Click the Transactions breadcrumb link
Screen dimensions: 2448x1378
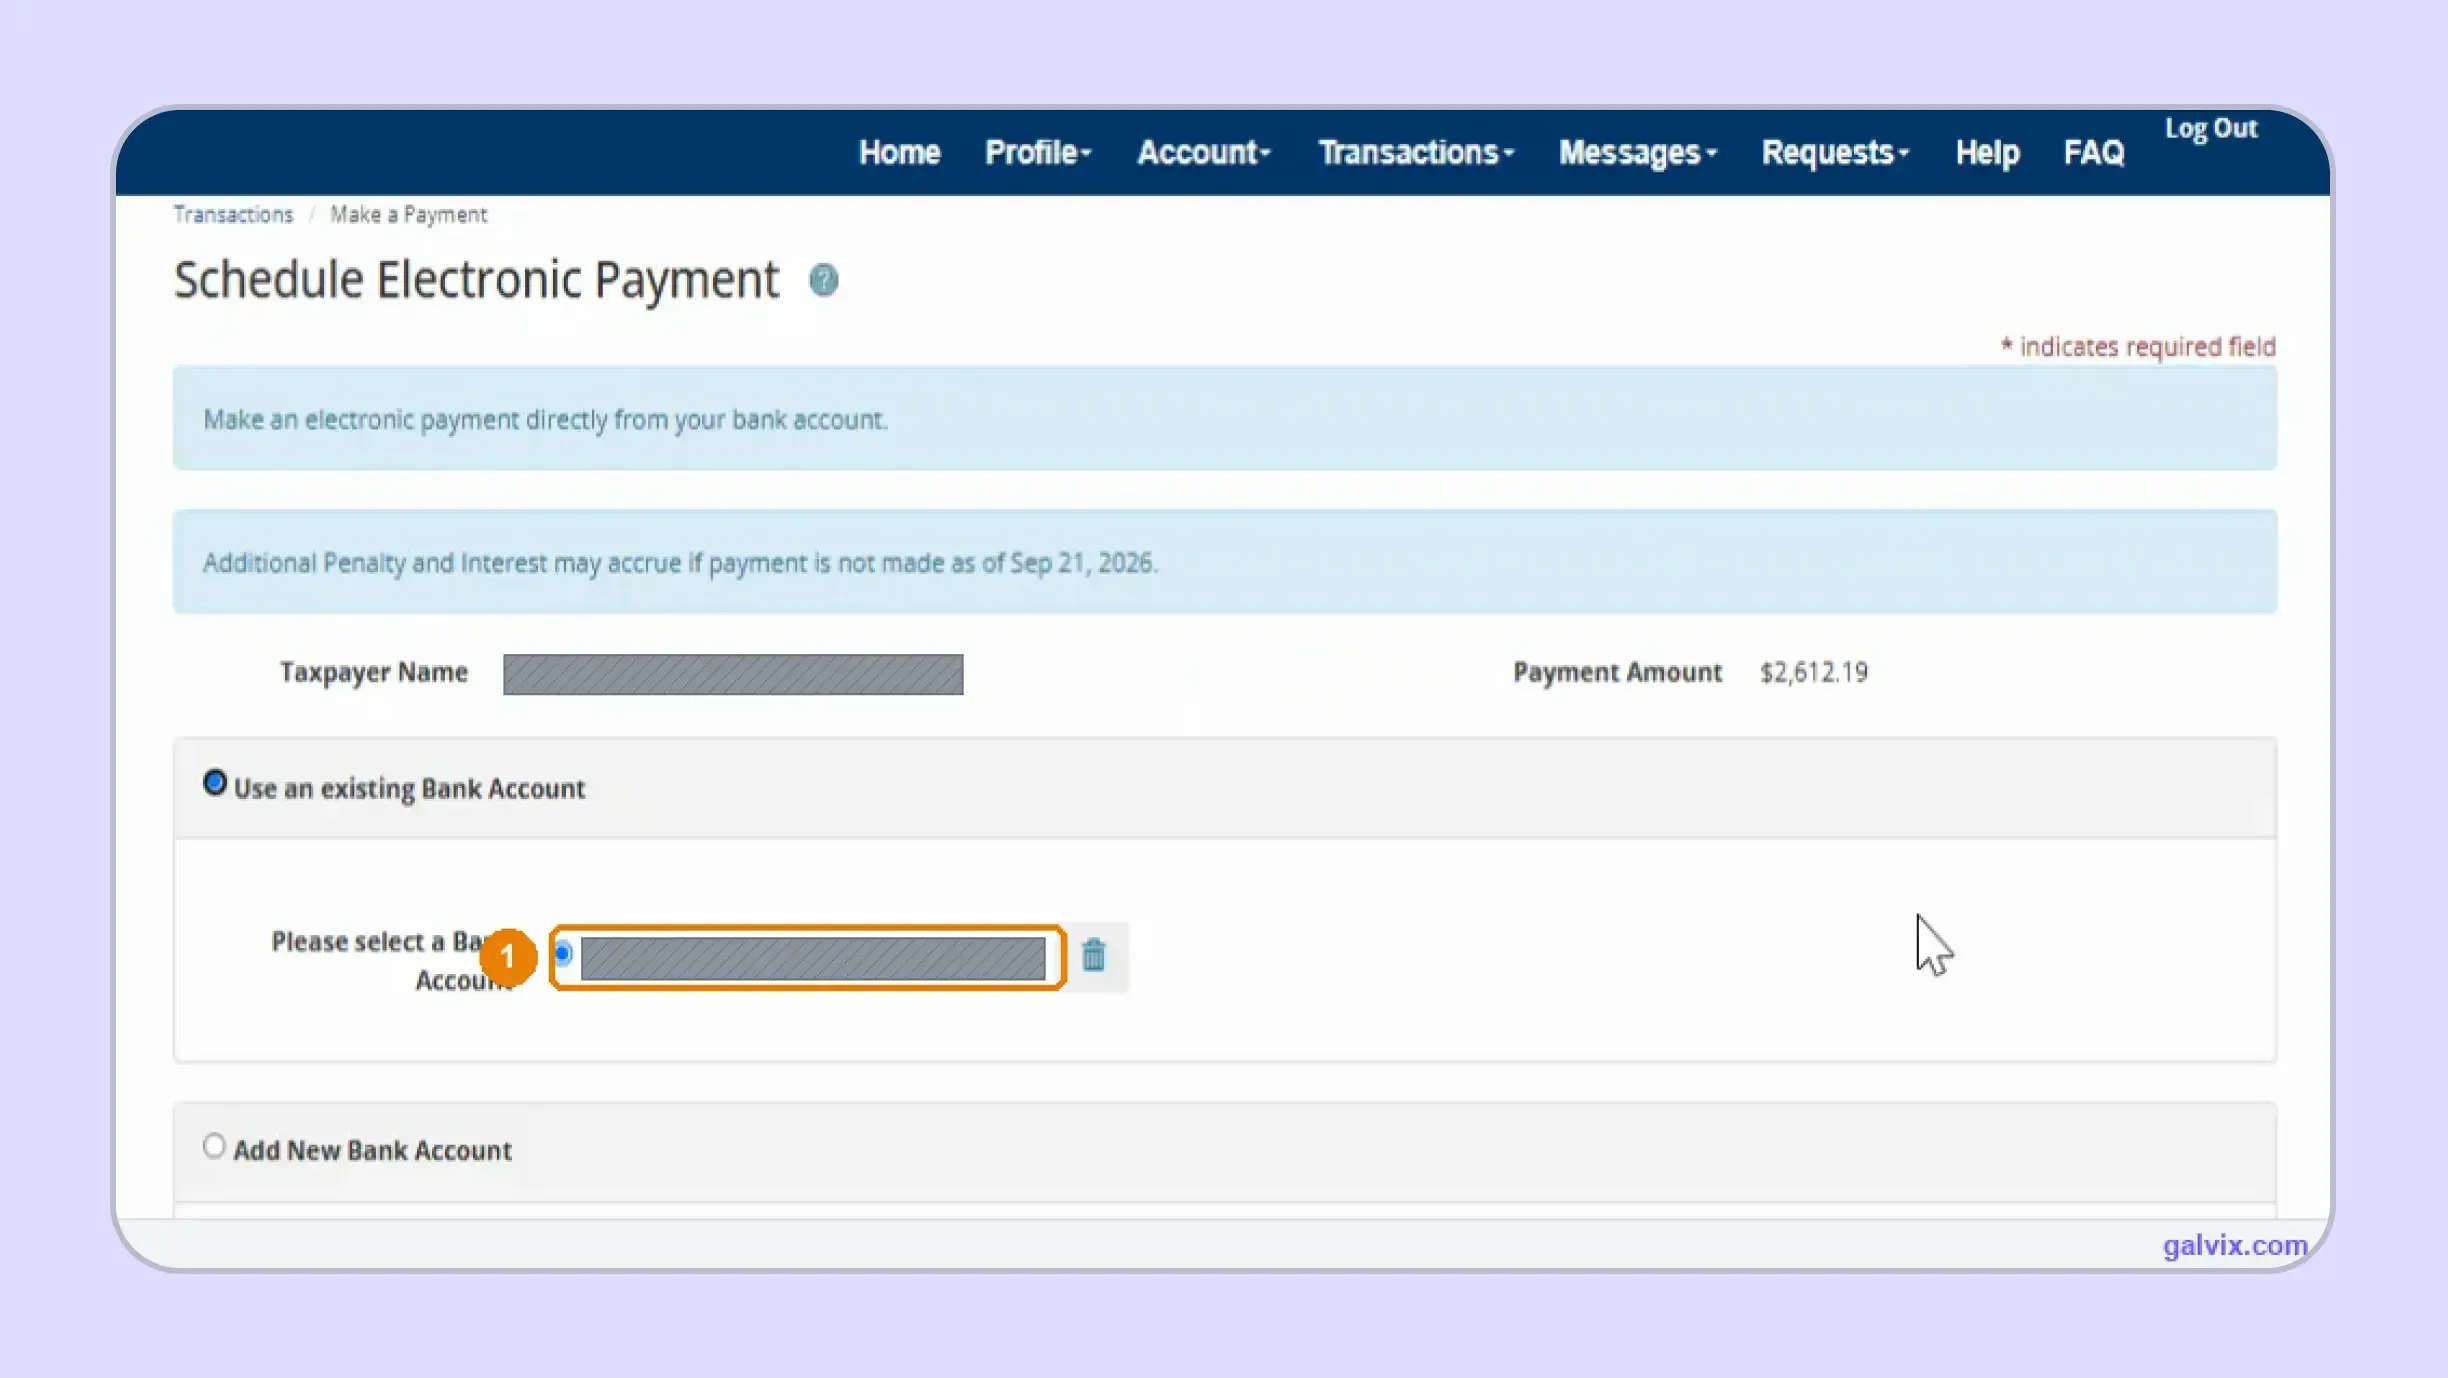[x=233, y=214]
